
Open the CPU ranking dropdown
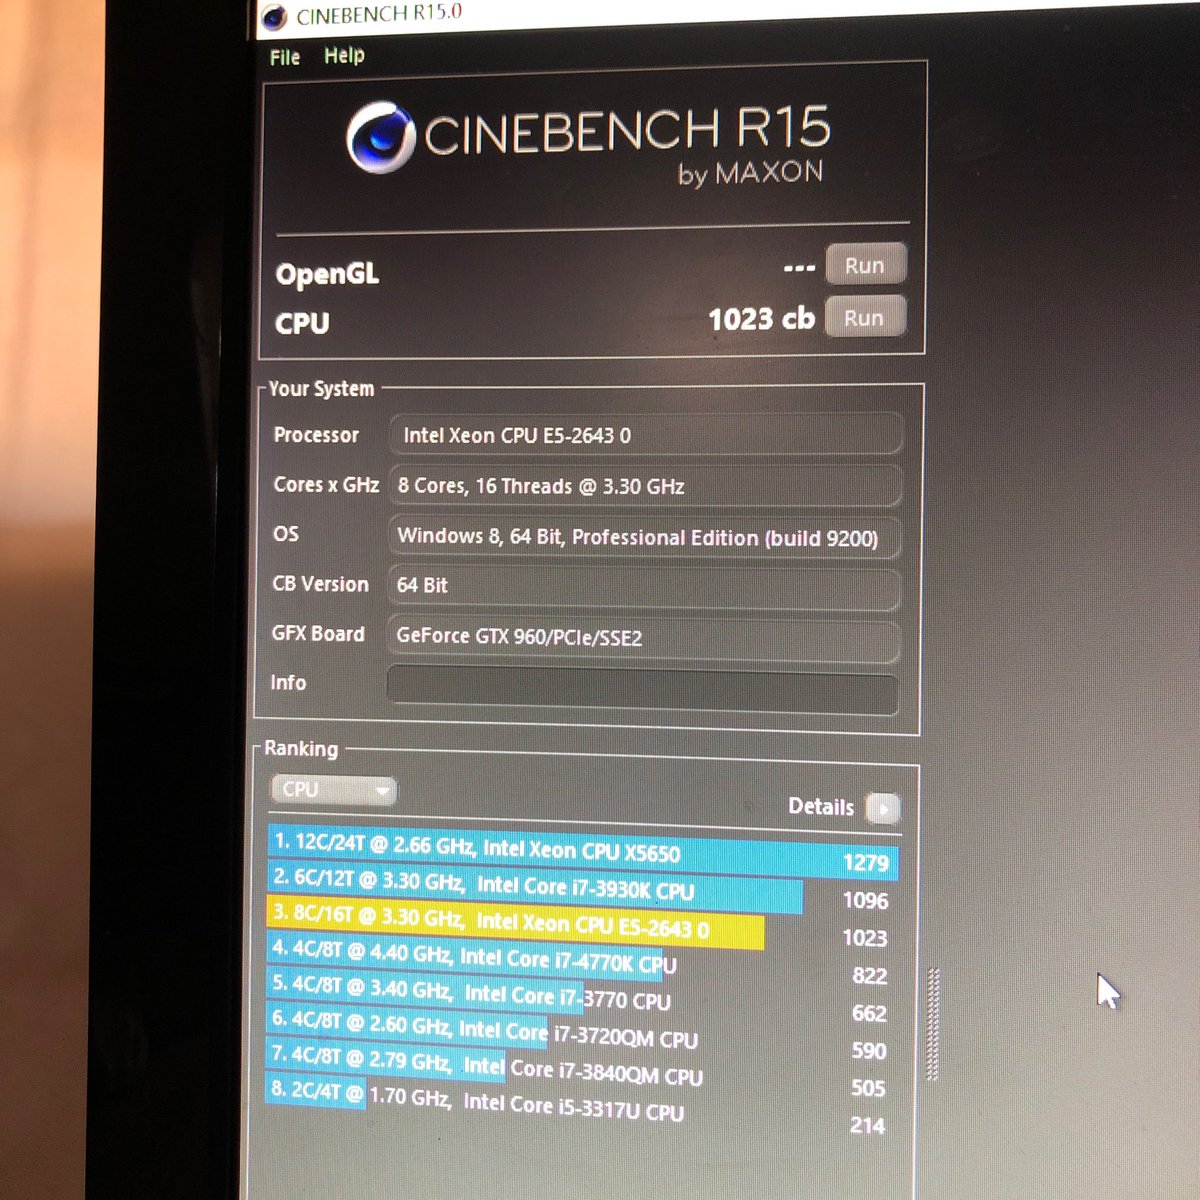pyautogui.click(x=333, y=790)
